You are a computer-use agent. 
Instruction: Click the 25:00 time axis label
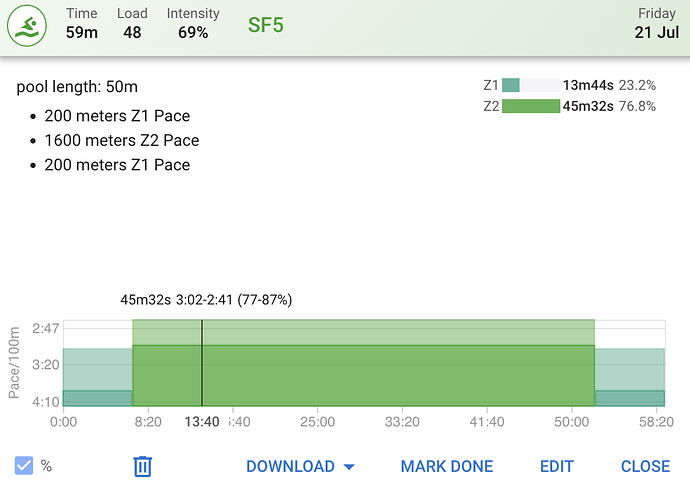click(317, 422)
